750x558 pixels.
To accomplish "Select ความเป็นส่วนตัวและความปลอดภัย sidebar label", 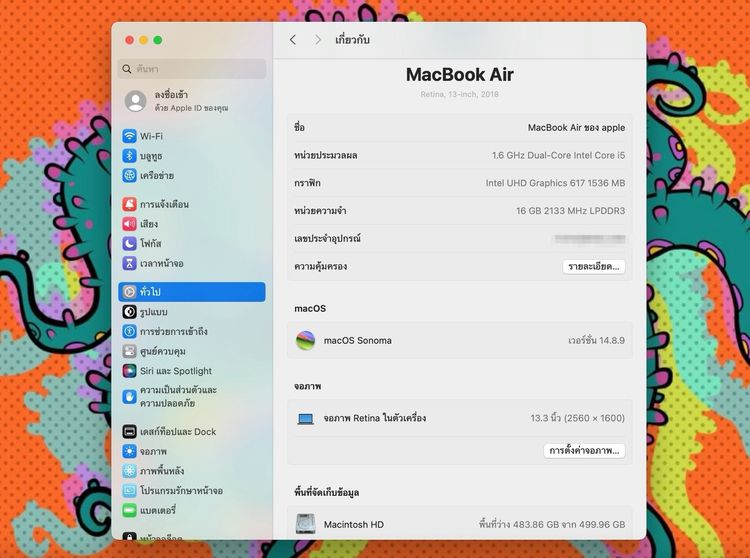I will tap(178, 396).
